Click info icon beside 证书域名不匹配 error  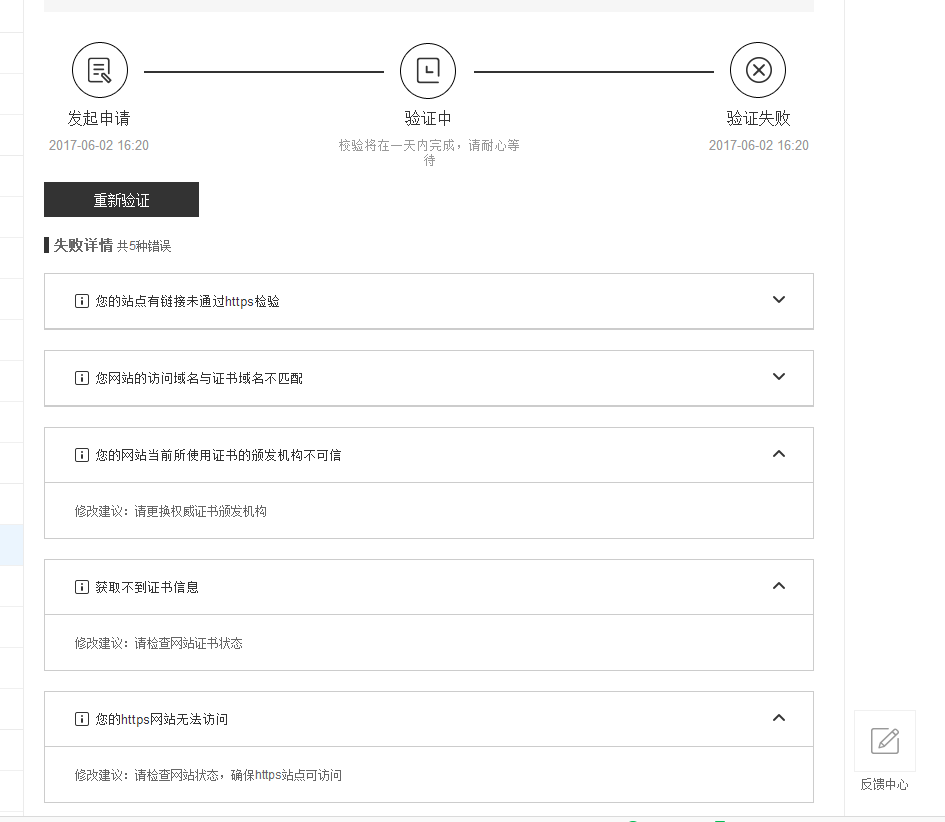[x=82, y=378]
